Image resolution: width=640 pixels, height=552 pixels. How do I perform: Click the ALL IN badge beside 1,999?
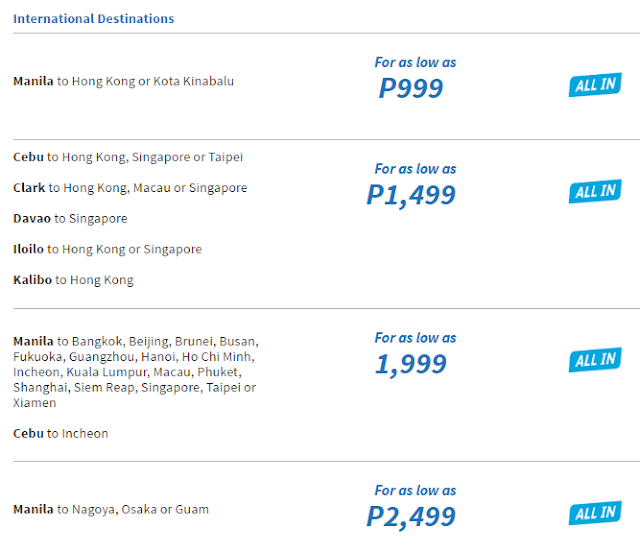pyautogui.click(x=595, y=360)
